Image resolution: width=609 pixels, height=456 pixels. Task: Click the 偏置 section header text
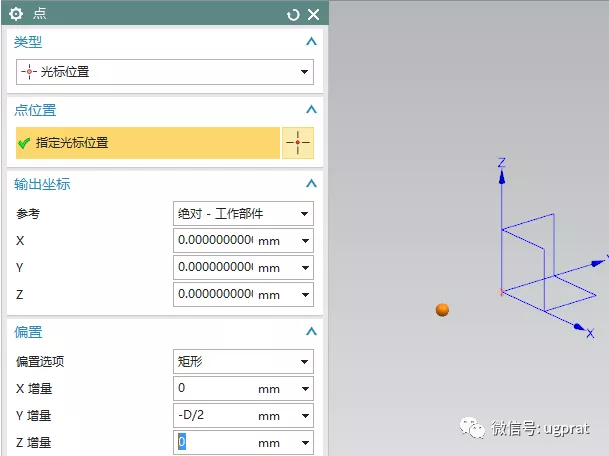28,332
